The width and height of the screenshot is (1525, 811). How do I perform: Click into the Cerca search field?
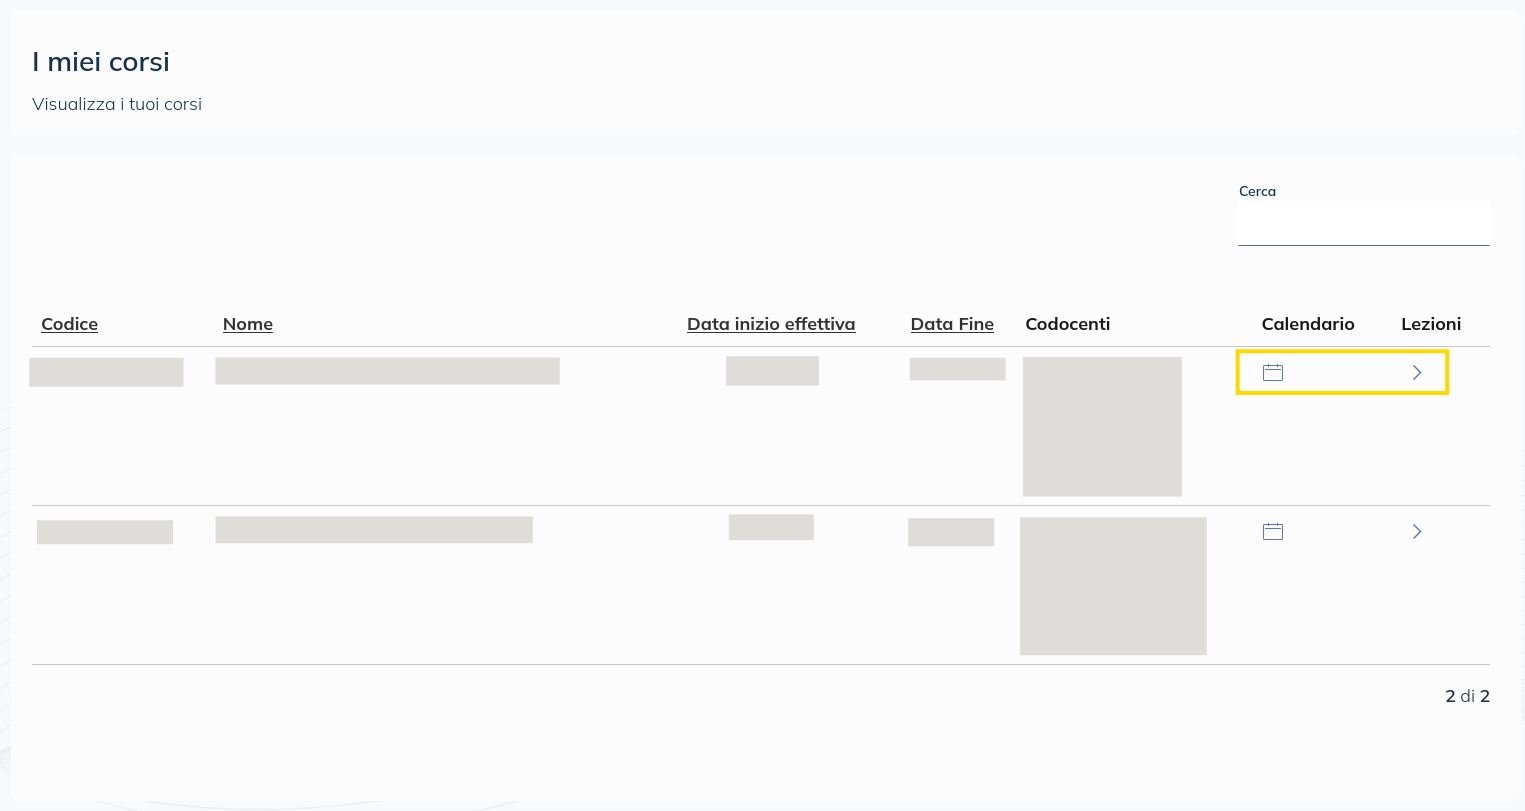pyautogui.click(x=1363, y=224)
